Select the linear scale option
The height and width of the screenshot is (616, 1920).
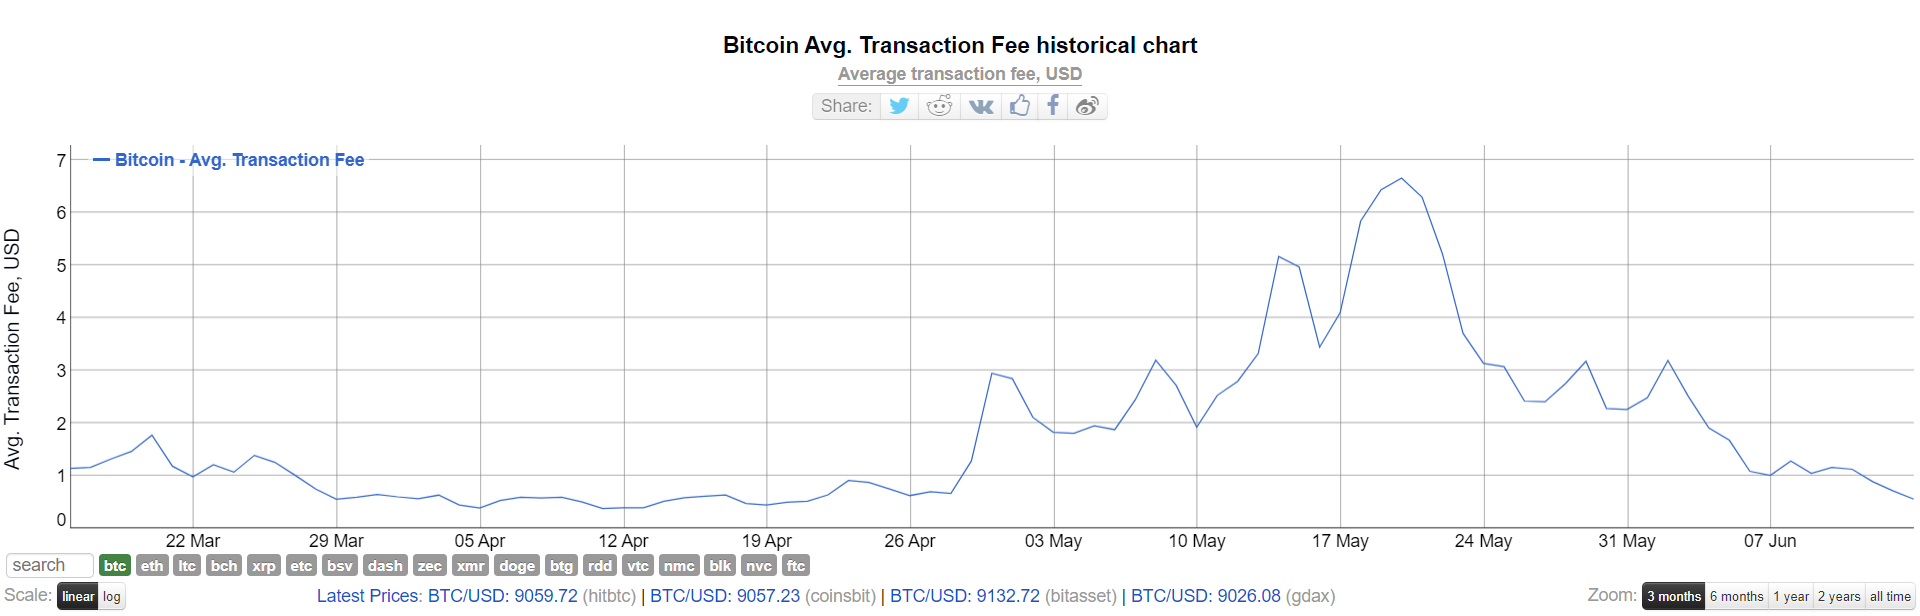tap(78, 597)
